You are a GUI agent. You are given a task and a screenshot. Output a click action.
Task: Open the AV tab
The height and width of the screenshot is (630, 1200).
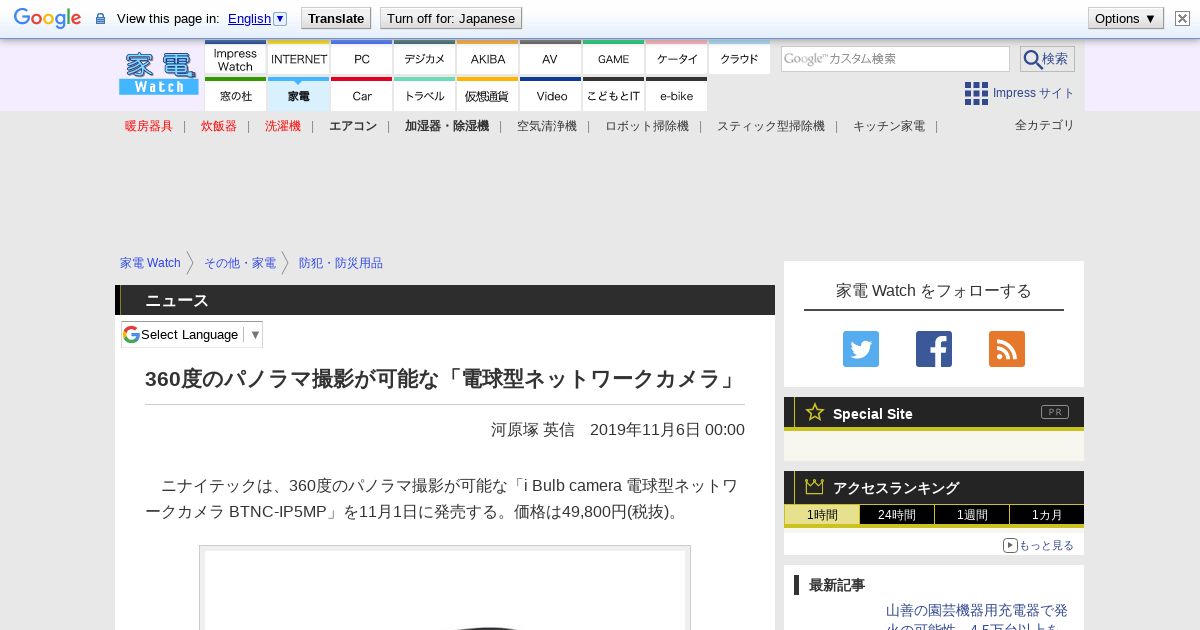click(x=550, y=59)
